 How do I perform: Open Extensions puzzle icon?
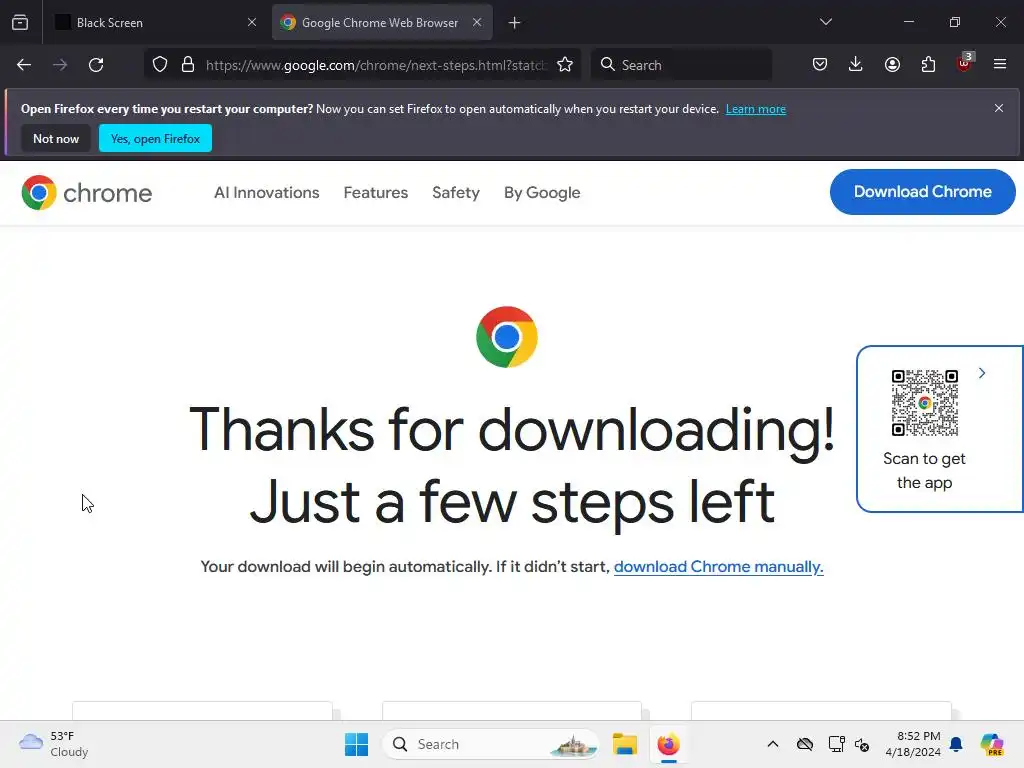point(928,64)
